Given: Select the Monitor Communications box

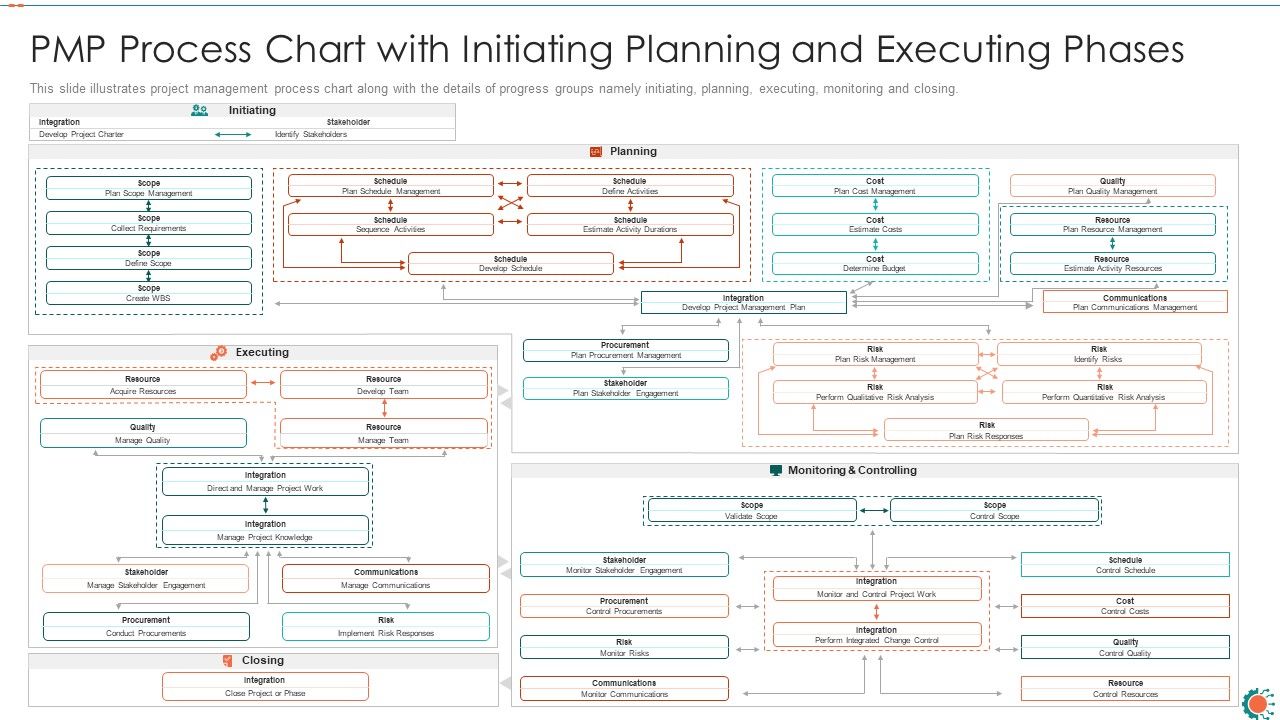Looking at the screenshot, I should coord(624,688).
